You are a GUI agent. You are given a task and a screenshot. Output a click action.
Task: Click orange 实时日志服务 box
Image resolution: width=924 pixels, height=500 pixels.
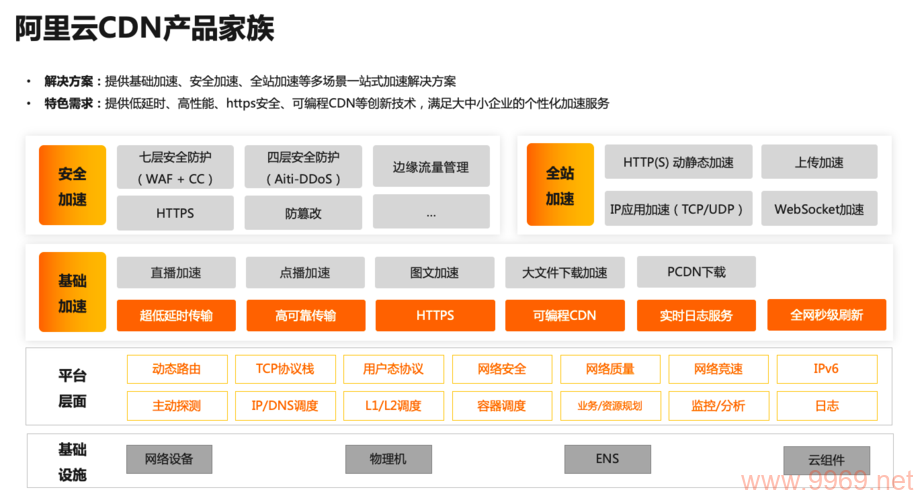pyautogui.click(x=696, y=315)
